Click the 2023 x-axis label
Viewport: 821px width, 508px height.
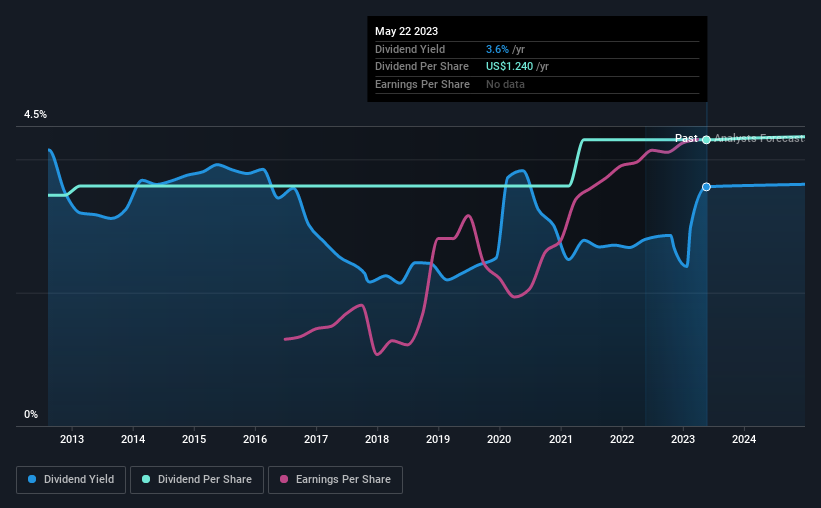coord(683,439)
